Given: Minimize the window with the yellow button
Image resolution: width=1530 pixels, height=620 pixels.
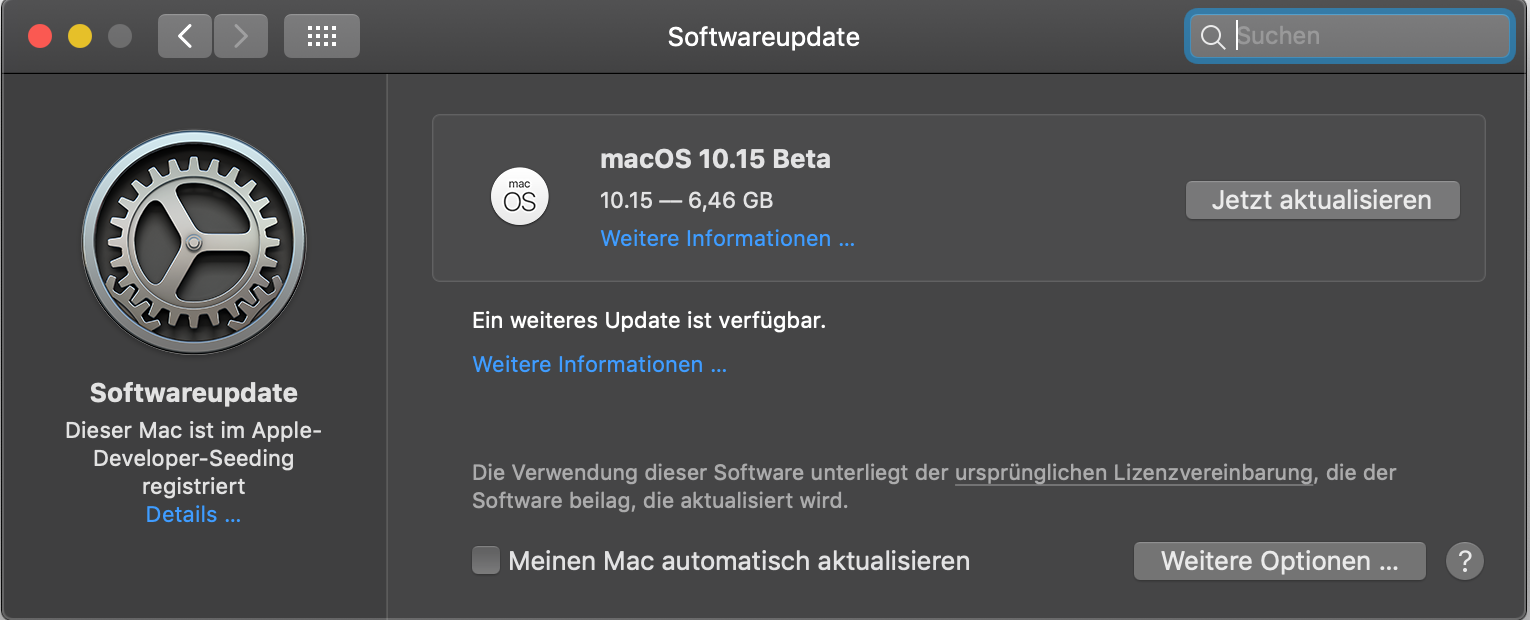Looking at the screenshot, I should pos(80,37).
